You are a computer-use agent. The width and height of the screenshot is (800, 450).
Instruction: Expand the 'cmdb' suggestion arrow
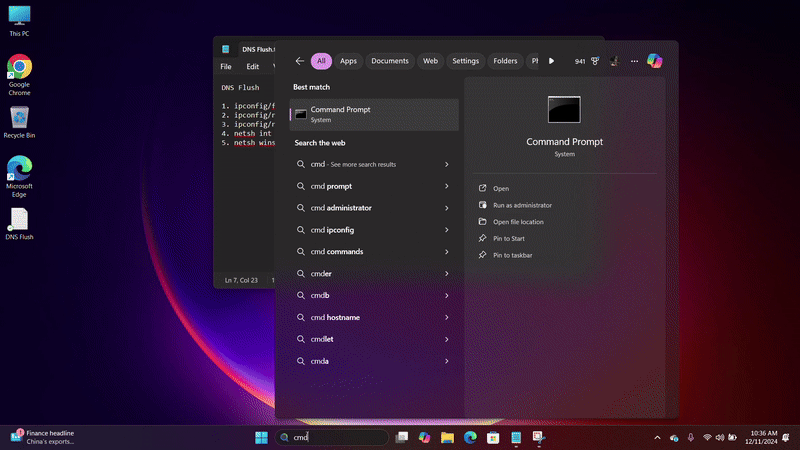tap(446, 295)
